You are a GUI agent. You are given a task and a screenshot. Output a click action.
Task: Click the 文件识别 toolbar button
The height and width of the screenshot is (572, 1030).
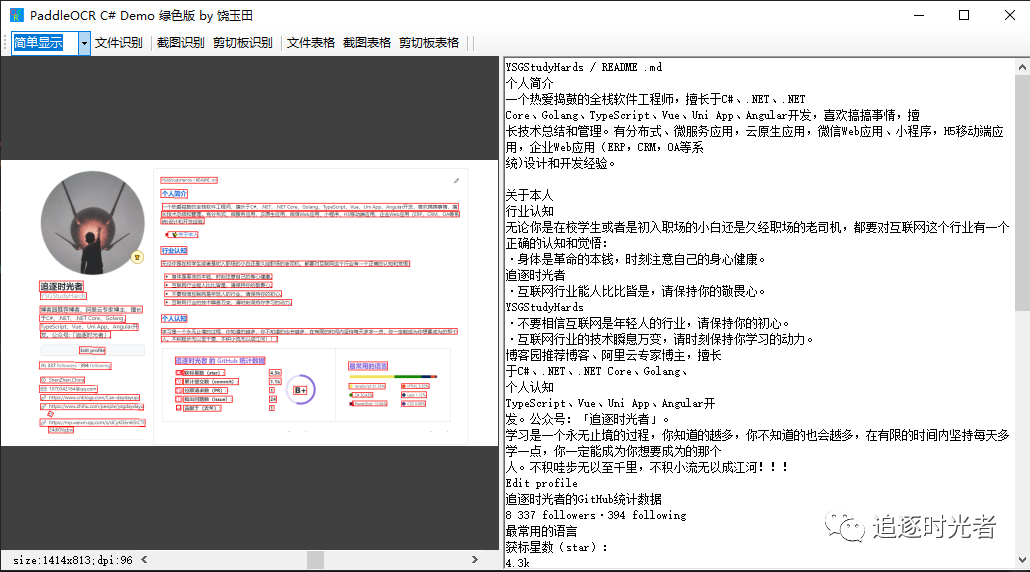coord(119,43)
